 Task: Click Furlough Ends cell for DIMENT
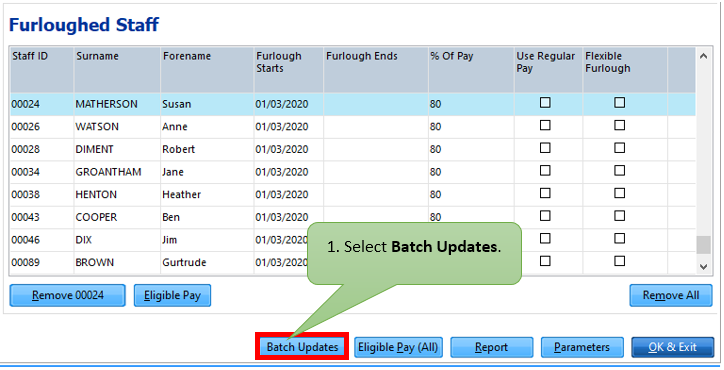click(x=376, y=150)
